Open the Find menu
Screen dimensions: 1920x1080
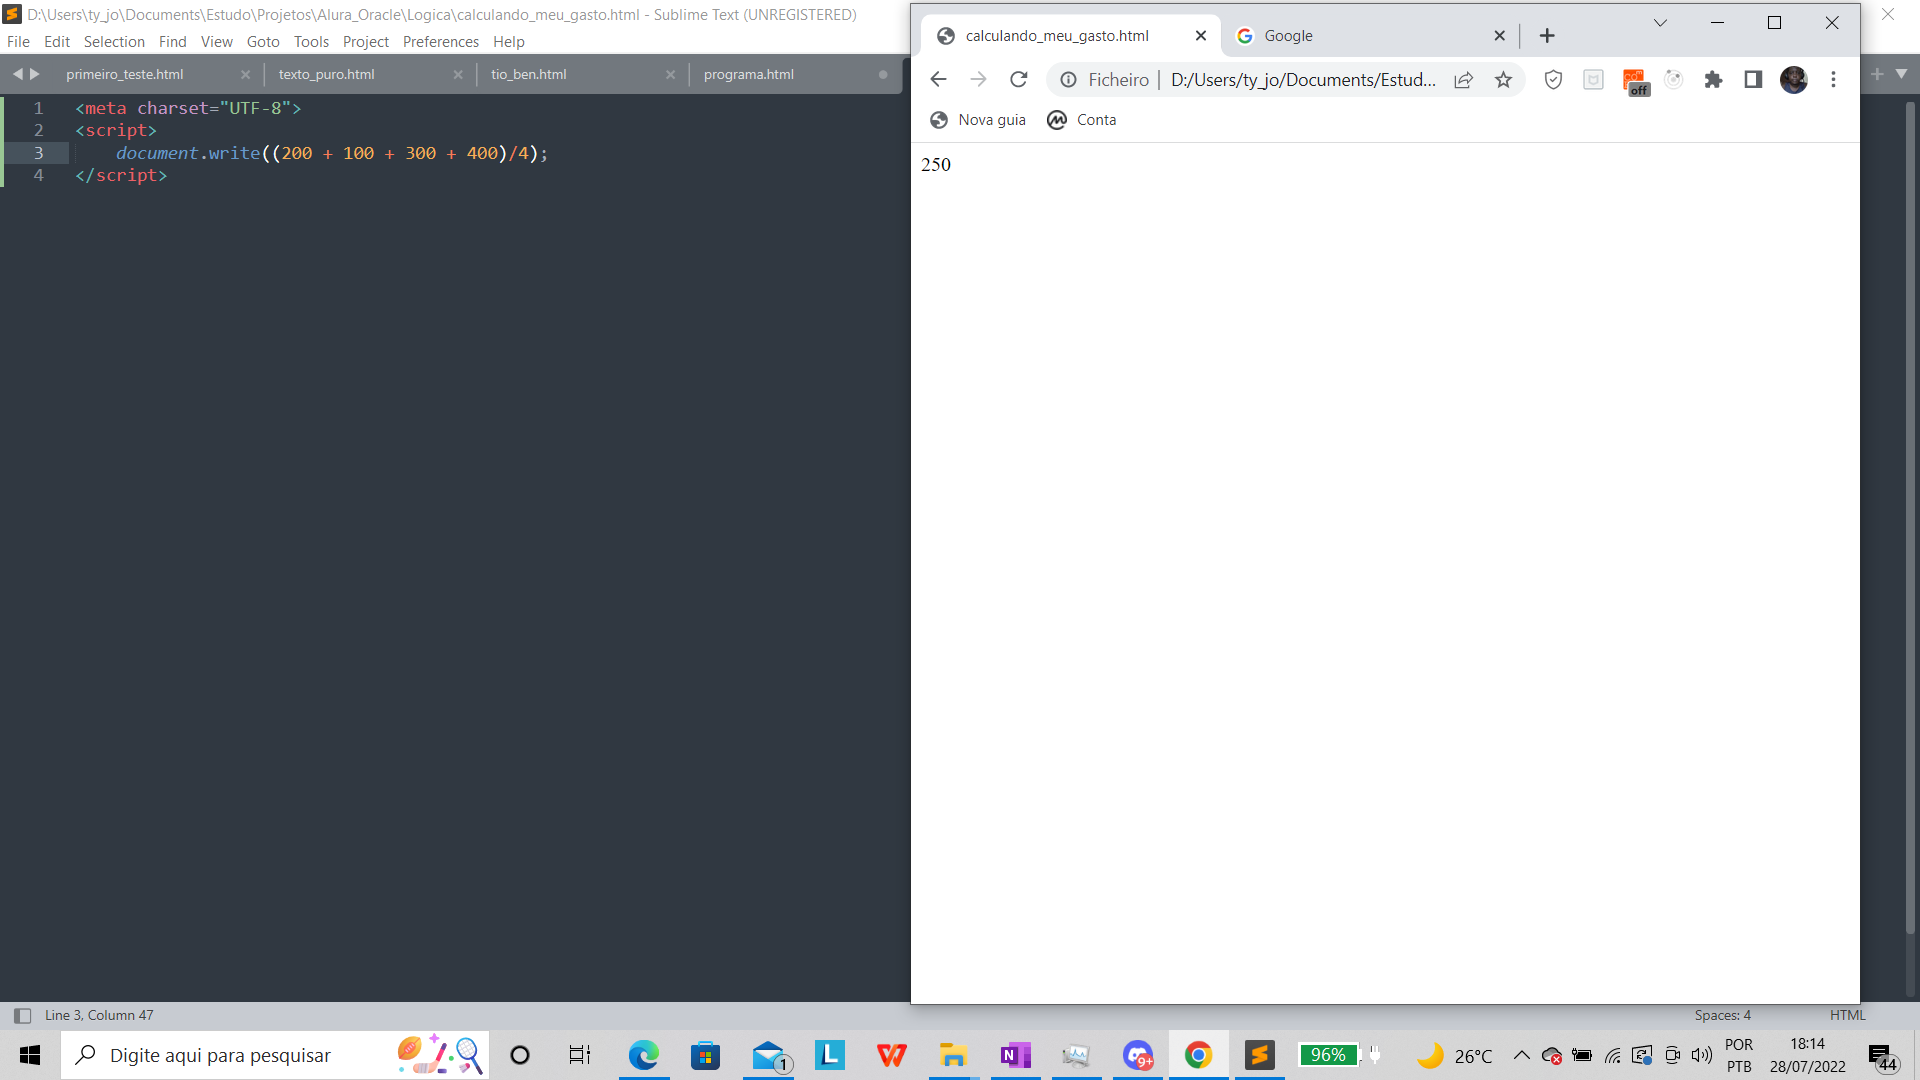coord(172,42)
